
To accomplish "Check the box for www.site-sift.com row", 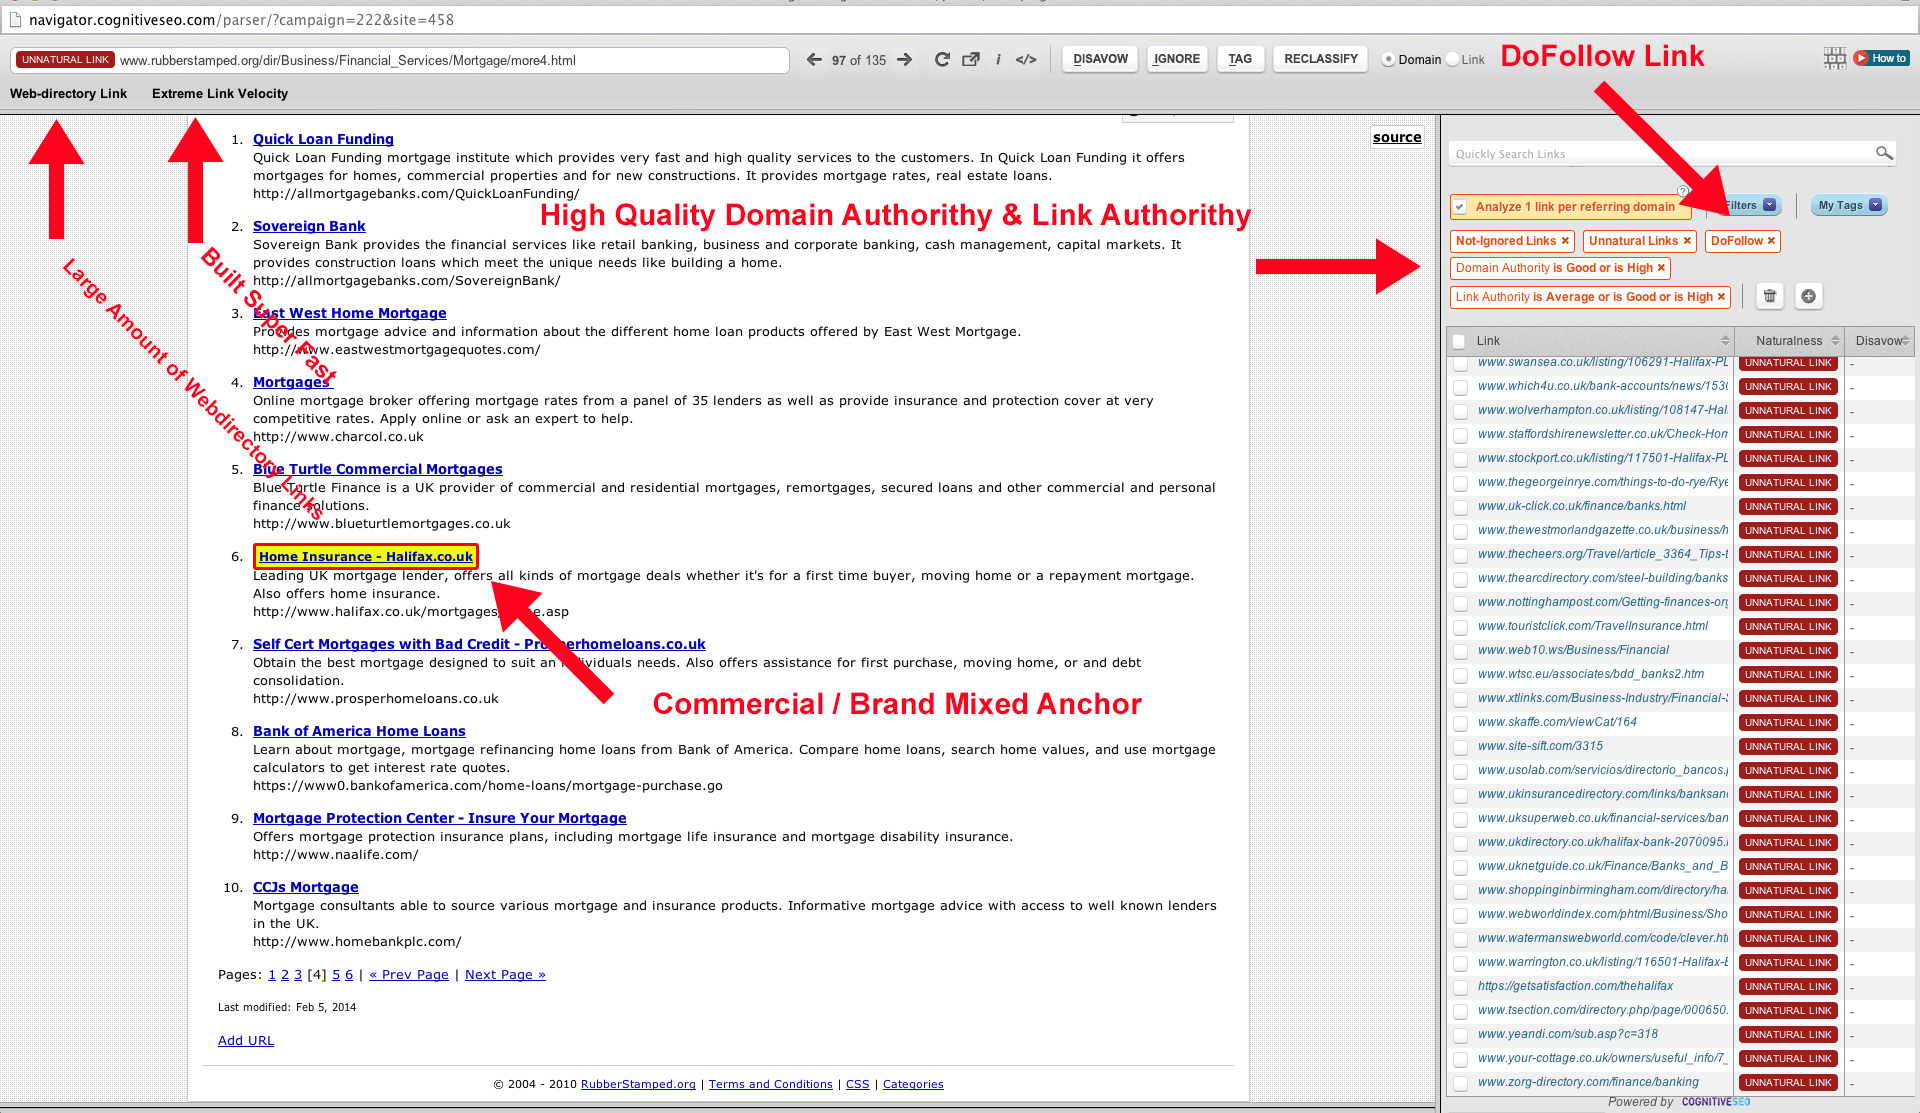I will tap(1461, 747).
